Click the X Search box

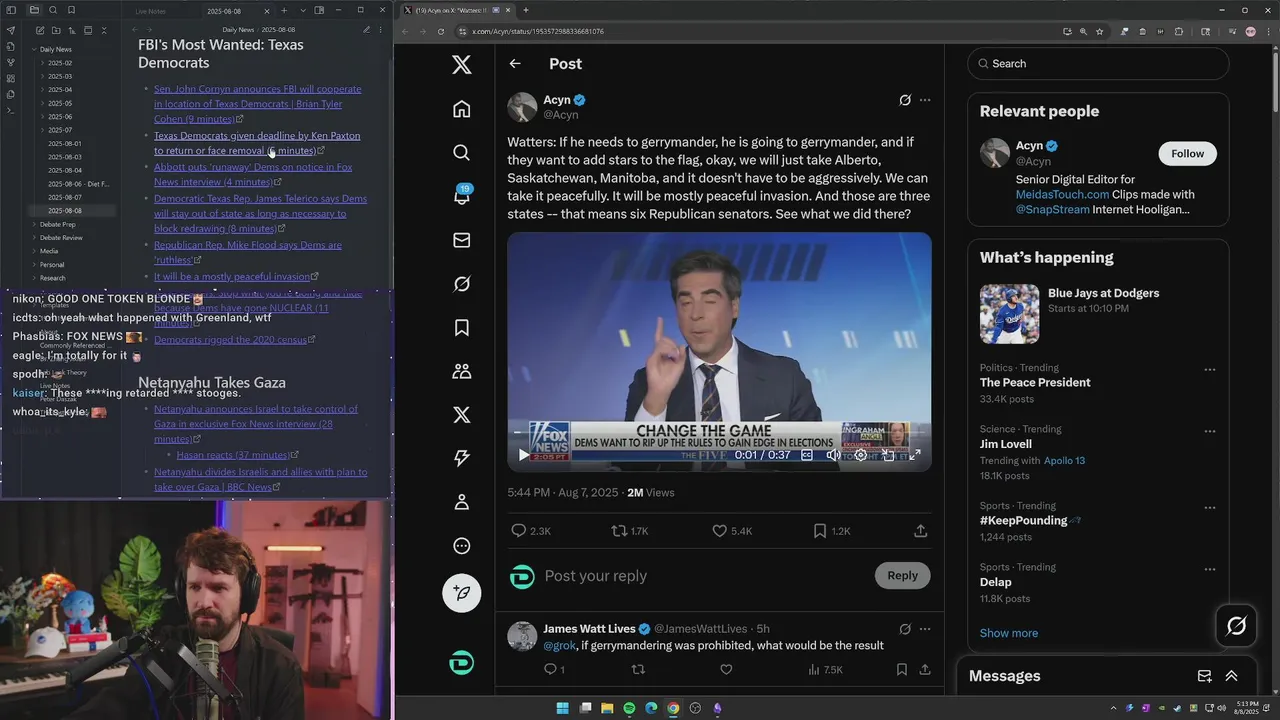tap(1098, 63)
